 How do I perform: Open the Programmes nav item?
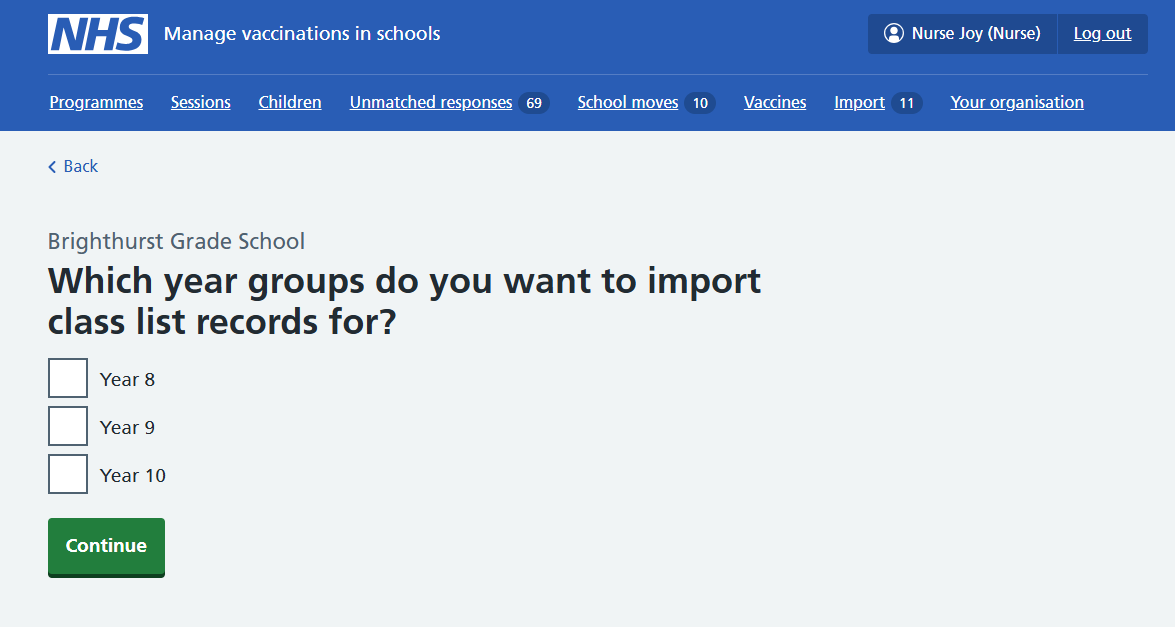point(96,102)
